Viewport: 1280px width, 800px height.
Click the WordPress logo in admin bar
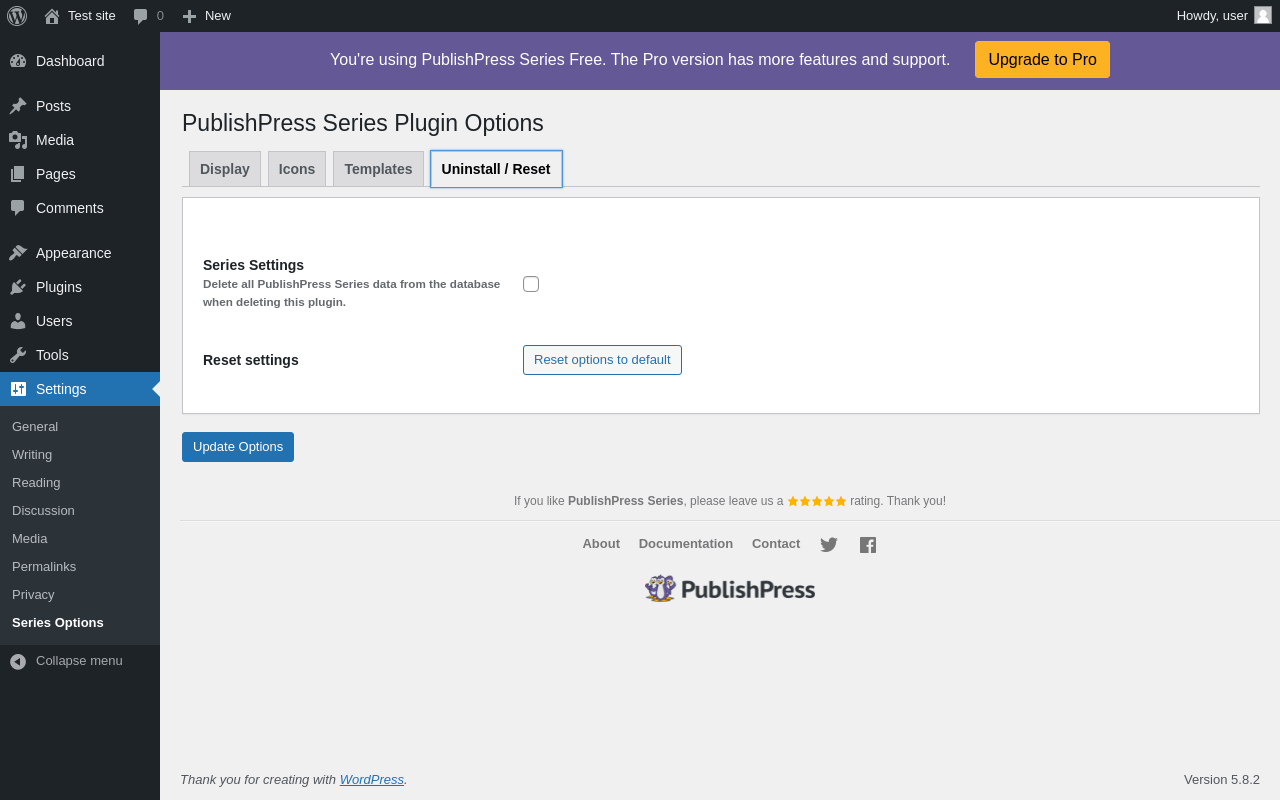[x=17, y=16]
